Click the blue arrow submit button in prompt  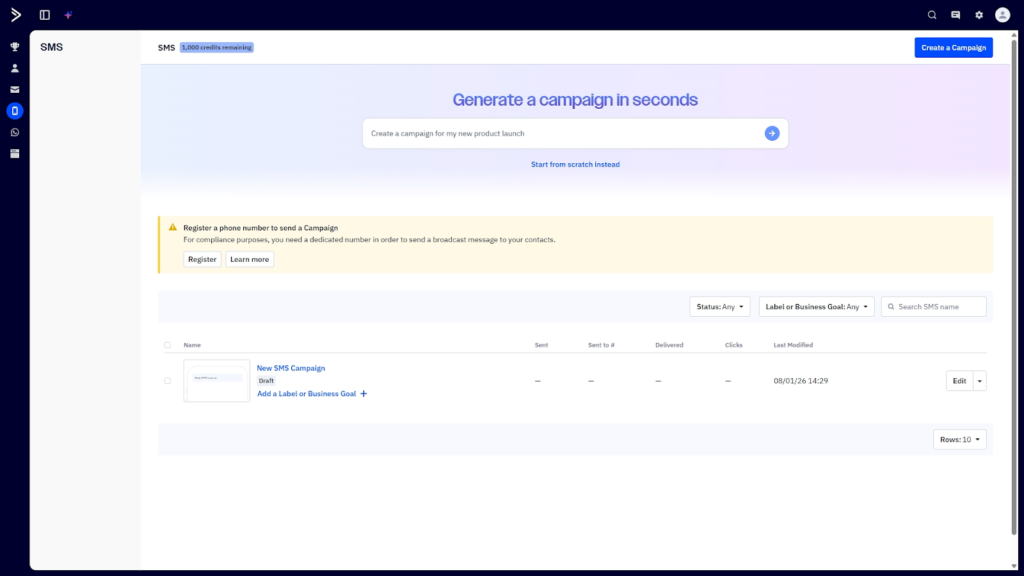click(x=772, y=133)
